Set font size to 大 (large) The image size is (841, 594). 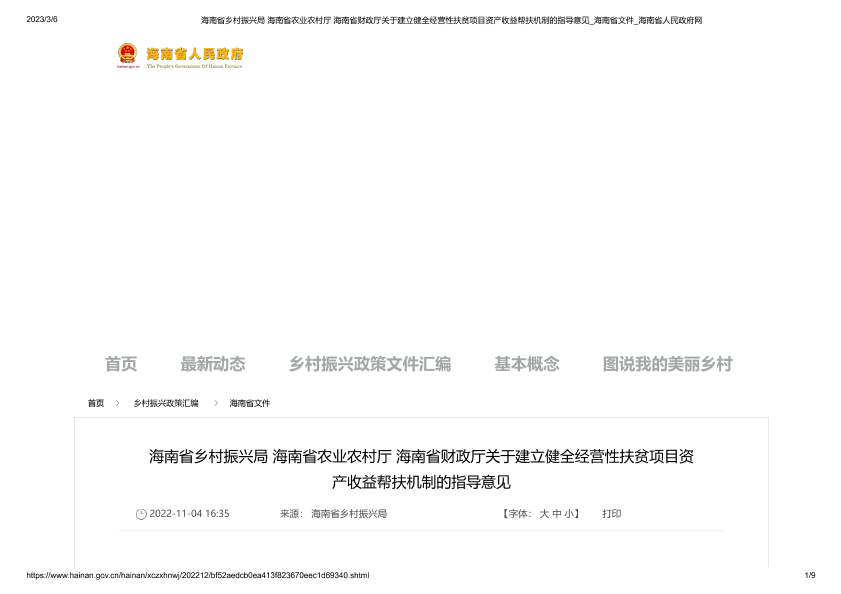(x=544, y=514)
